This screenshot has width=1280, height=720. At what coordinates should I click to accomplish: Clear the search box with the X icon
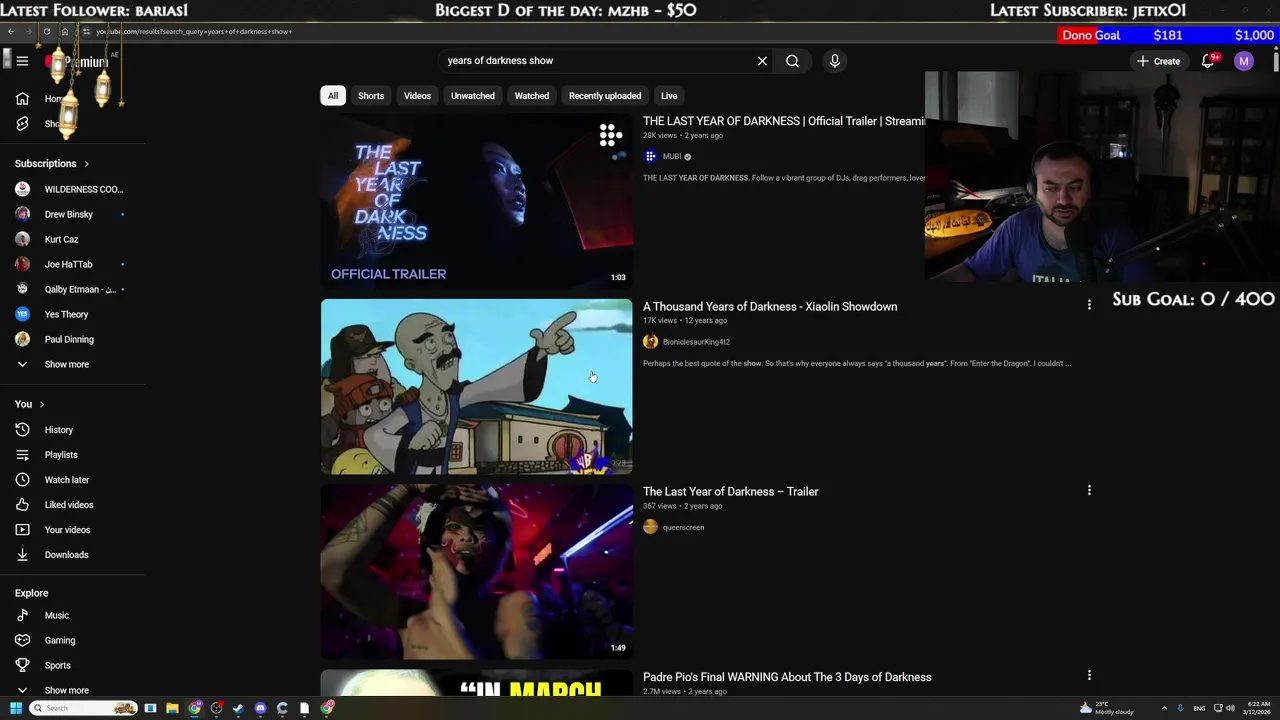[762, 61]
